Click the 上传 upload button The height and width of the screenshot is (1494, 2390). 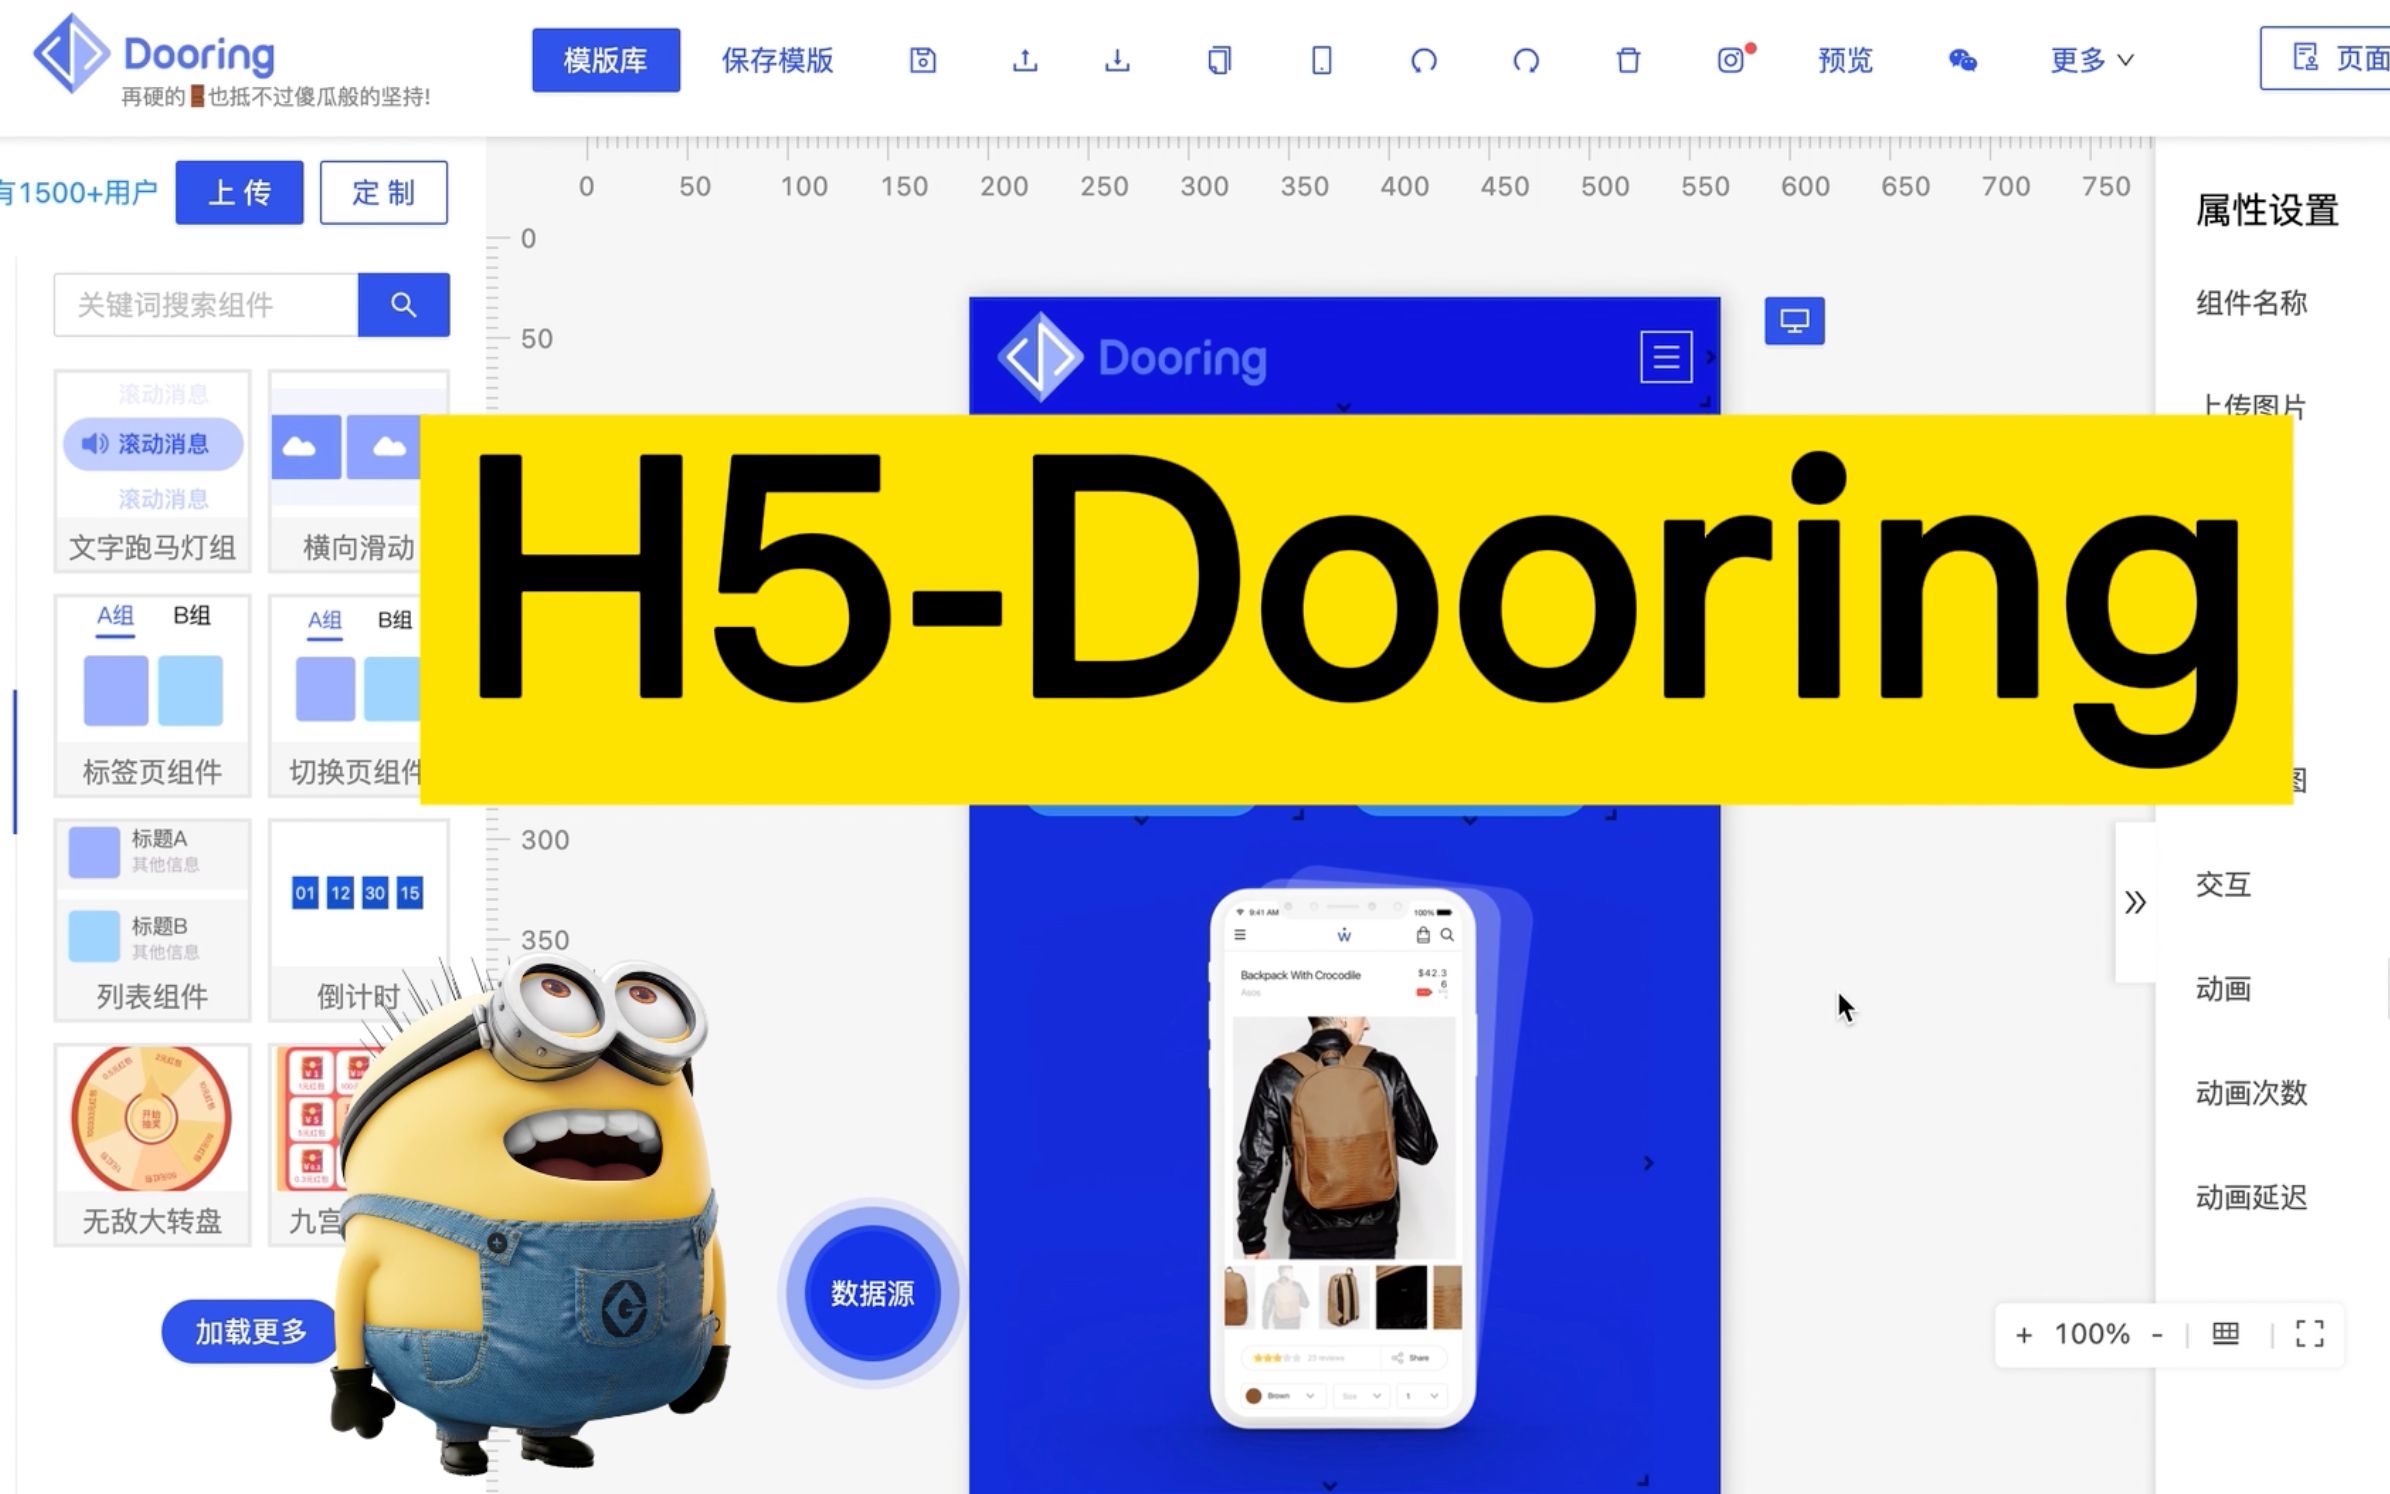click(239, 192)
